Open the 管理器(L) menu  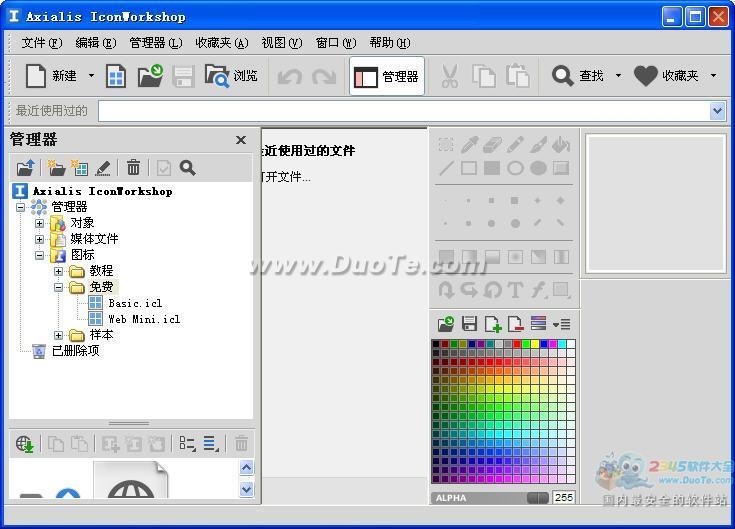click(x=156, y=43)
